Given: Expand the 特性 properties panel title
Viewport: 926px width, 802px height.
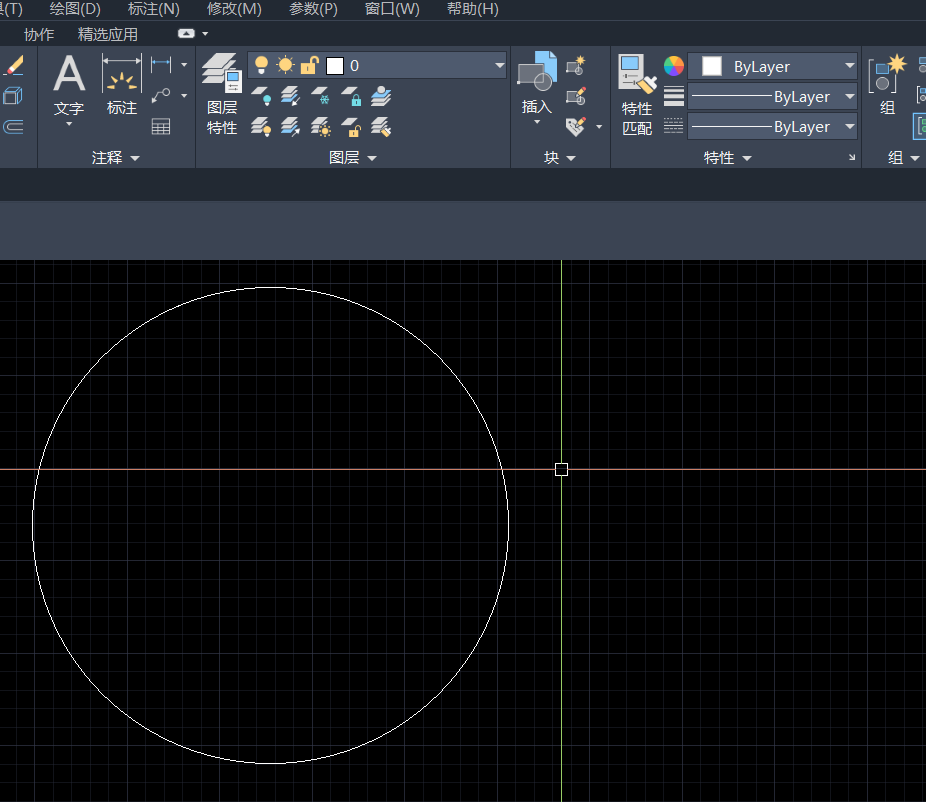Looking at the screenshot, I should point(728,158).
